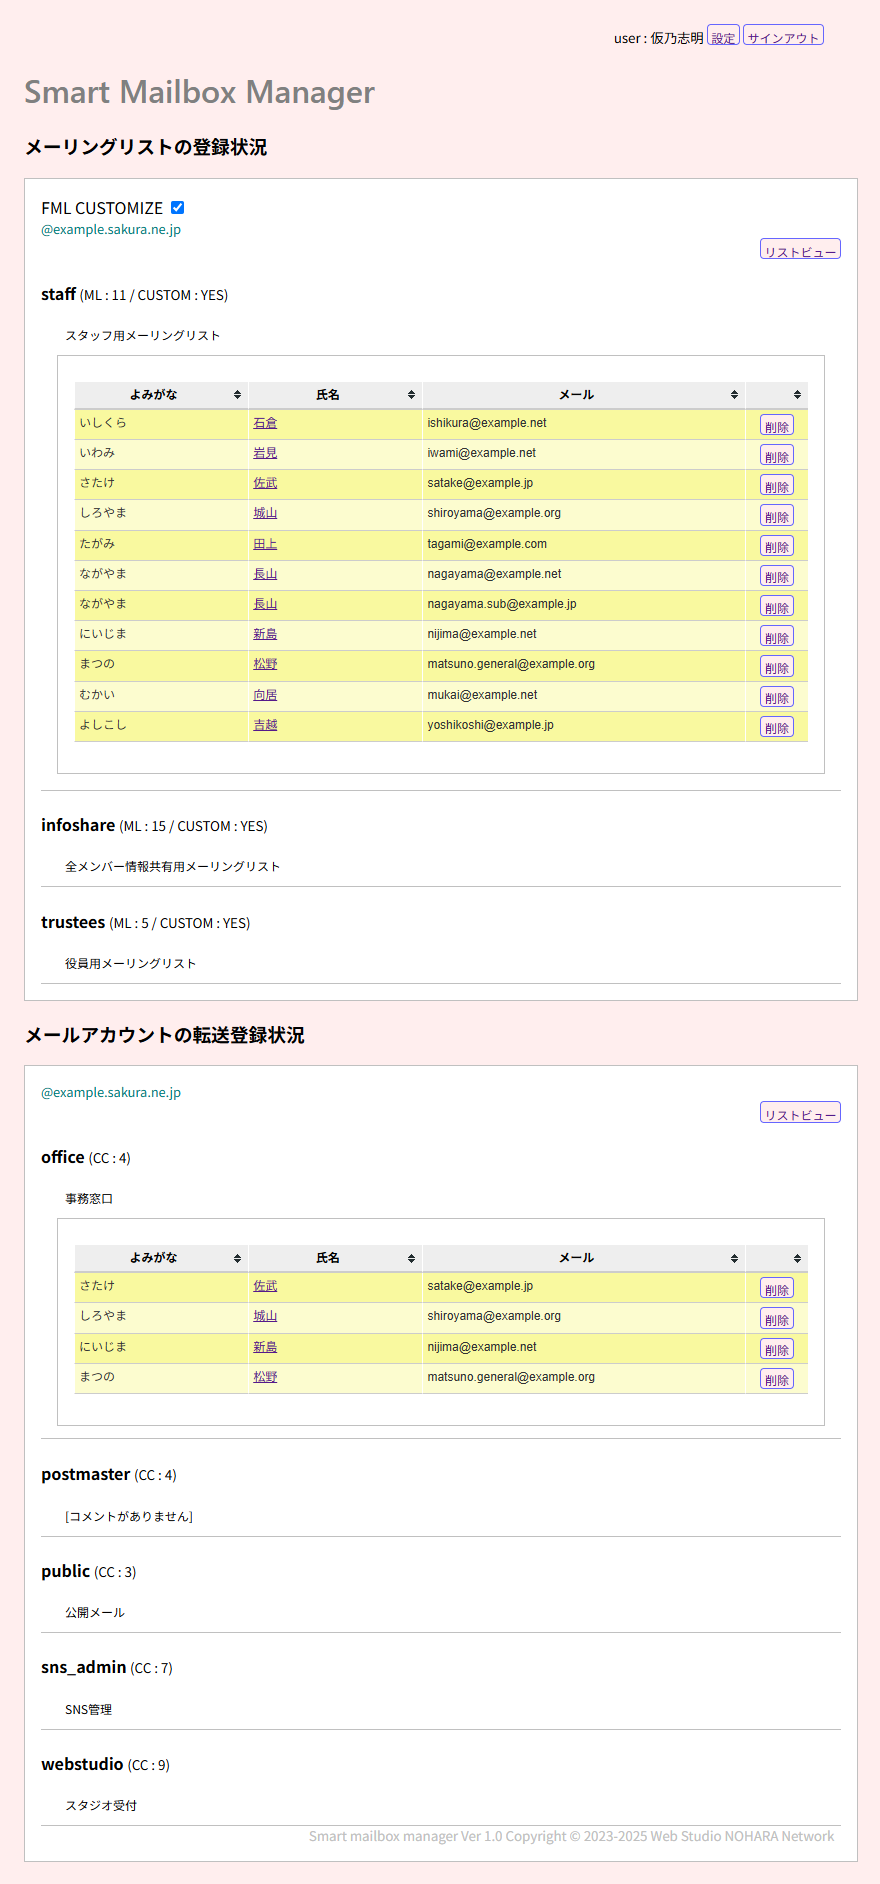The image size is (880, 1884).
Task: Click sort arrow above staff list 削除 column
Action: coord(797,395)
